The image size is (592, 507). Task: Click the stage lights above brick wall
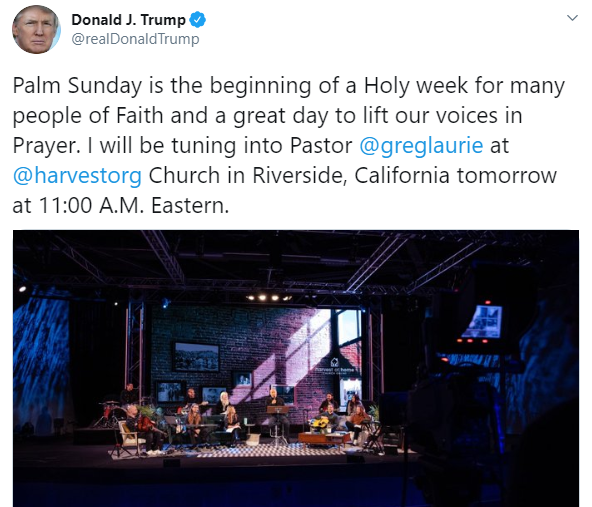click(x=269, y=298)
